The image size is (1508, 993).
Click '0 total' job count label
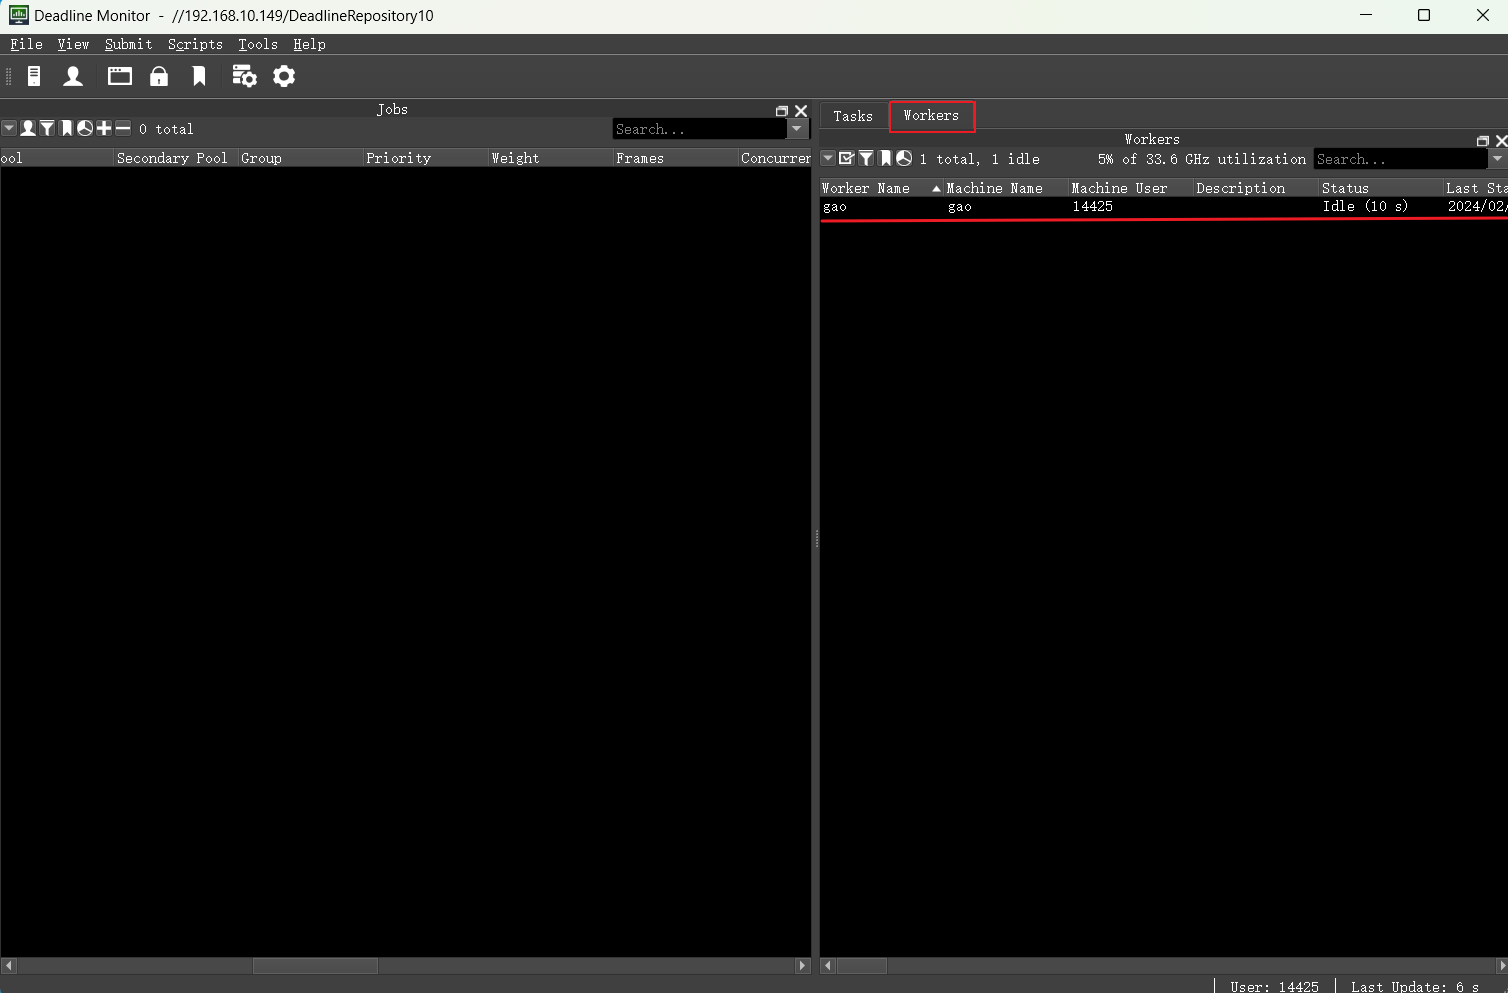coord(166,129)
